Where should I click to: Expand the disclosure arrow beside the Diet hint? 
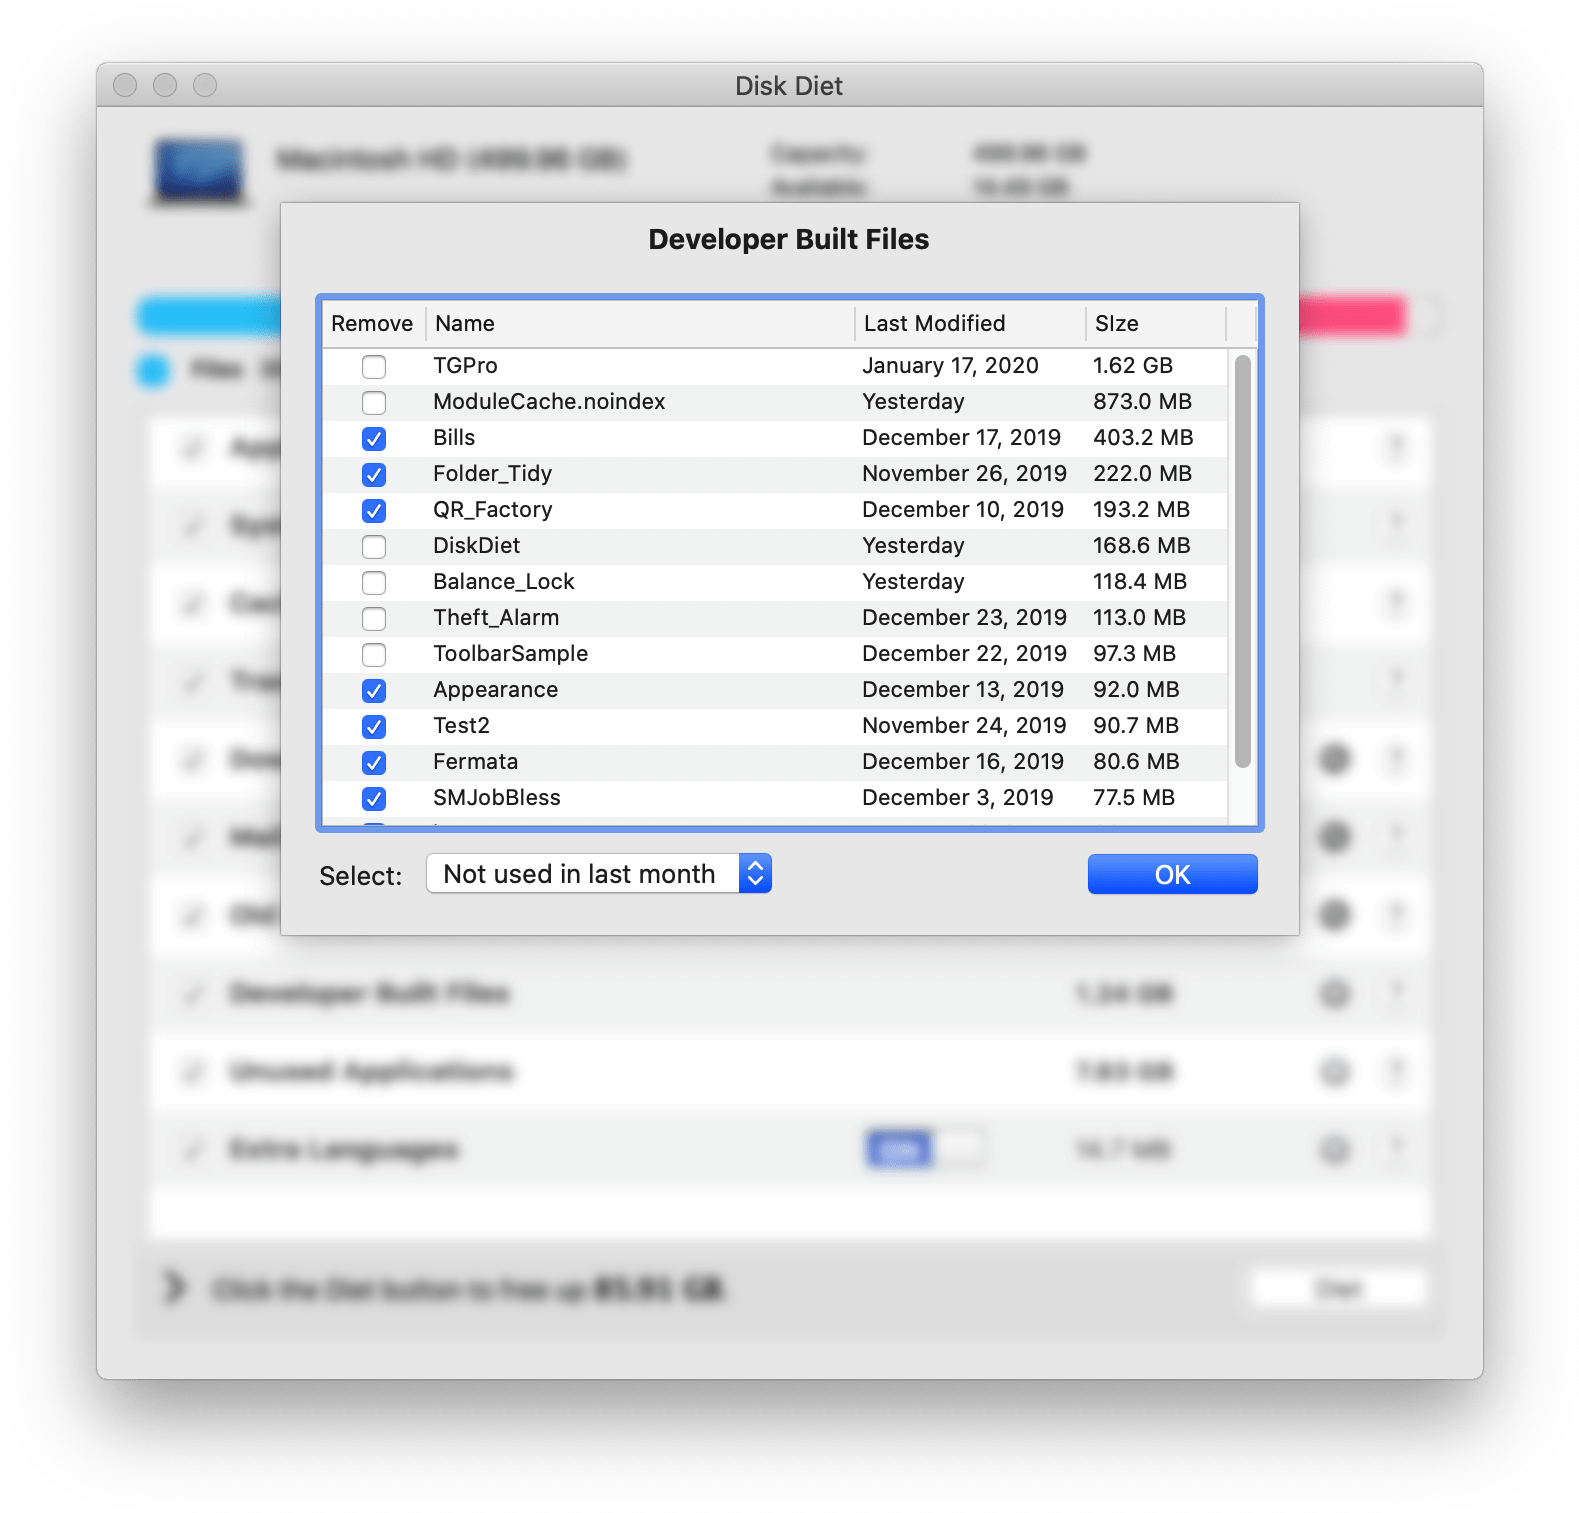[x=175, y=1288]
